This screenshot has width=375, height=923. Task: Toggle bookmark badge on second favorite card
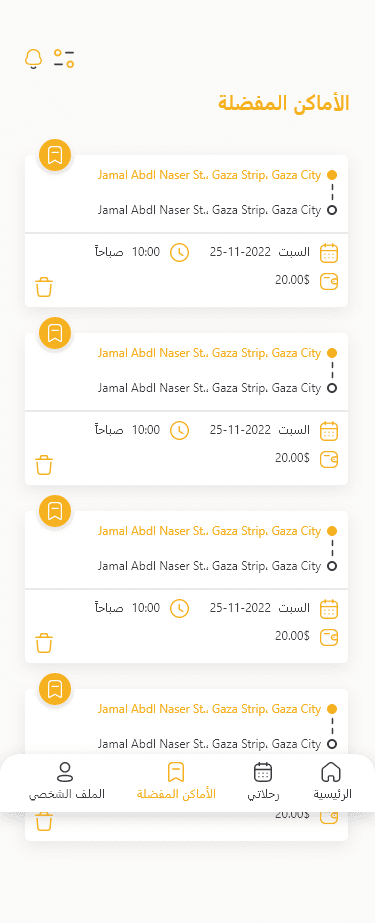tap(55, 333)
